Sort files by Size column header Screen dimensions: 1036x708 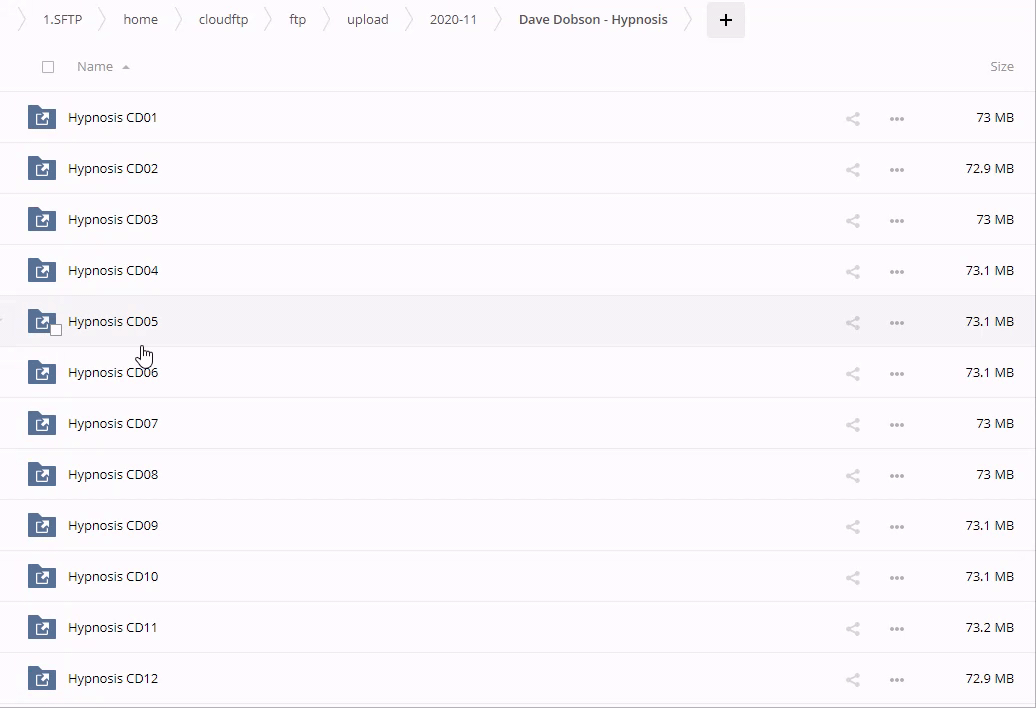point(1001,67)
